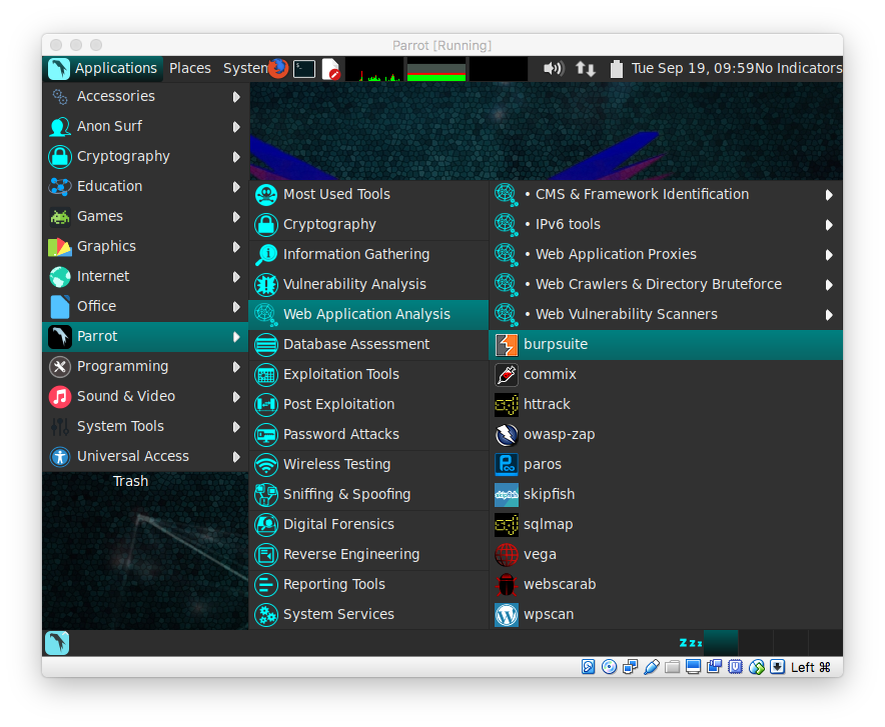Open Firefox from the top panel
Screen dimensions: 885x727
tap(278, 68)
